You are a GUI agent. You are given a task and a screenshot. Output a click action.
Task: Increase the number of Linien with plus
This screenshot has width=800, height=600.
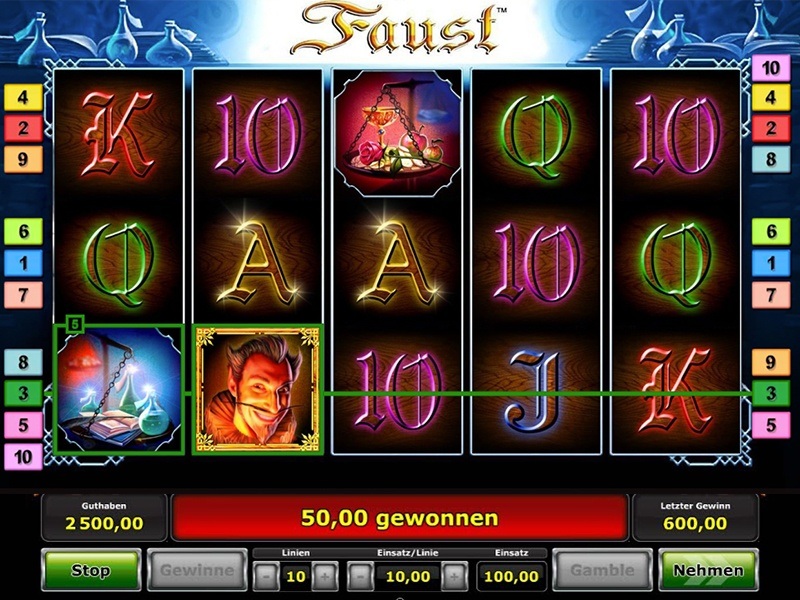point(325,577)
